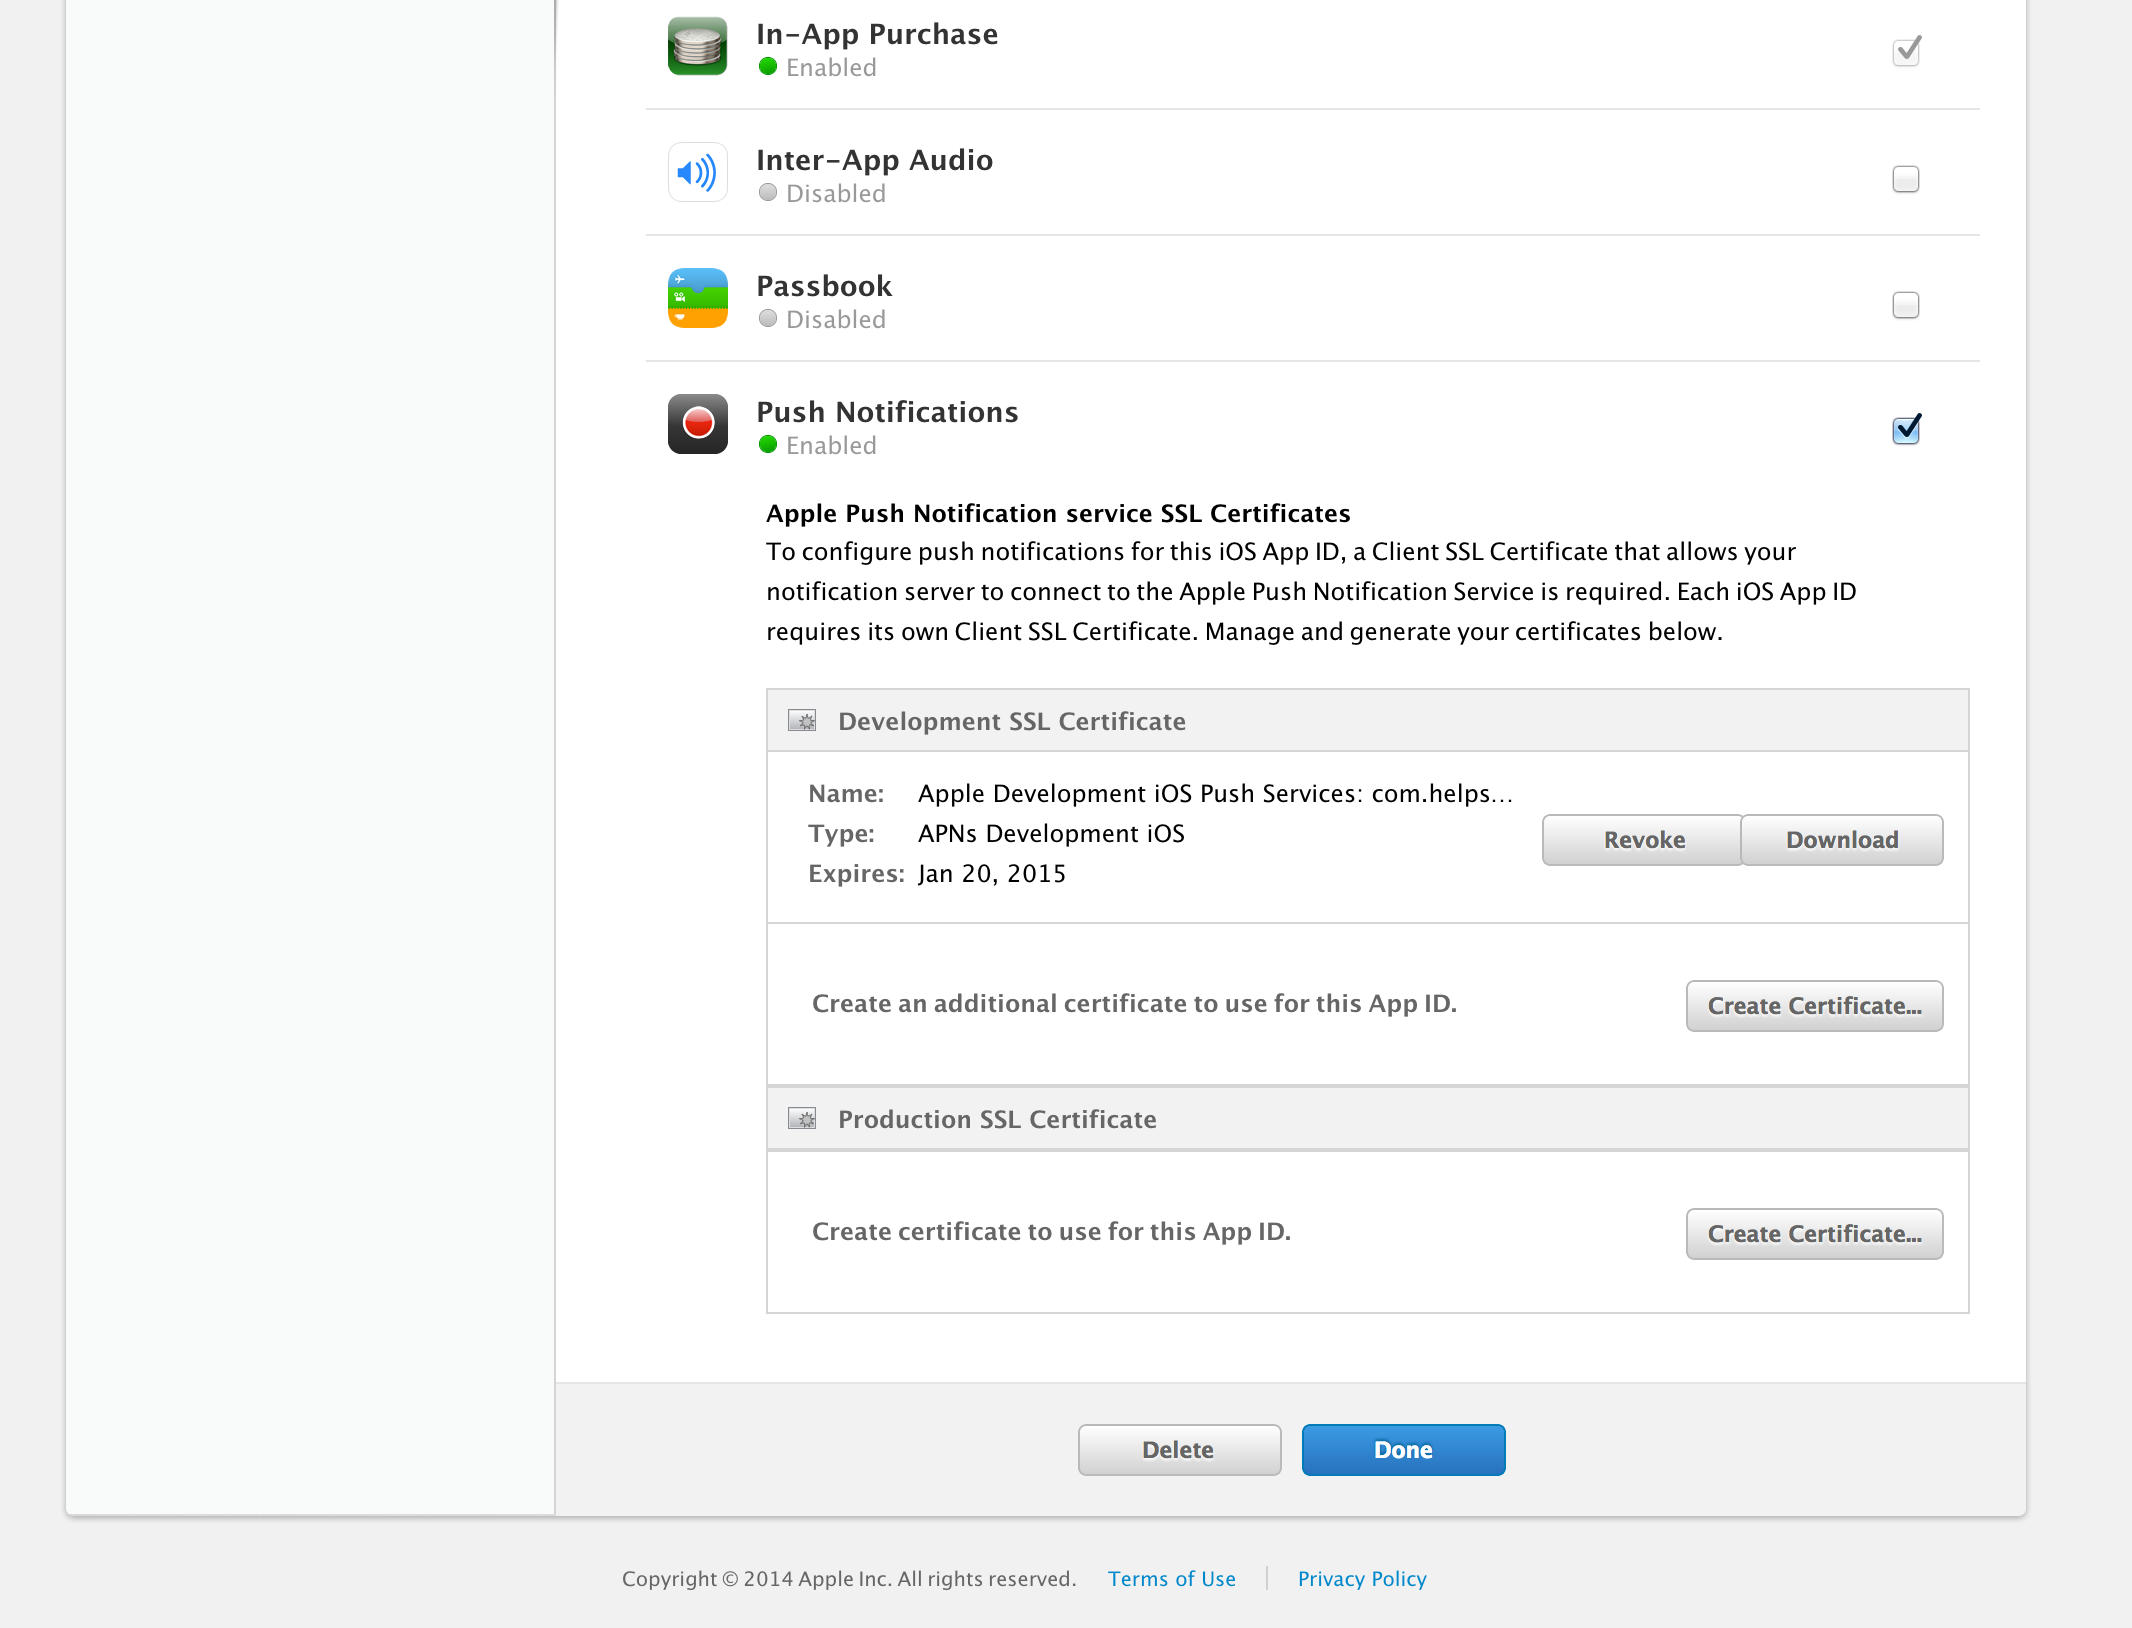Click the Production SSL Certificate header icon
Image resolution: width=2132 pixels, height=1628 pixels.
802,1118
